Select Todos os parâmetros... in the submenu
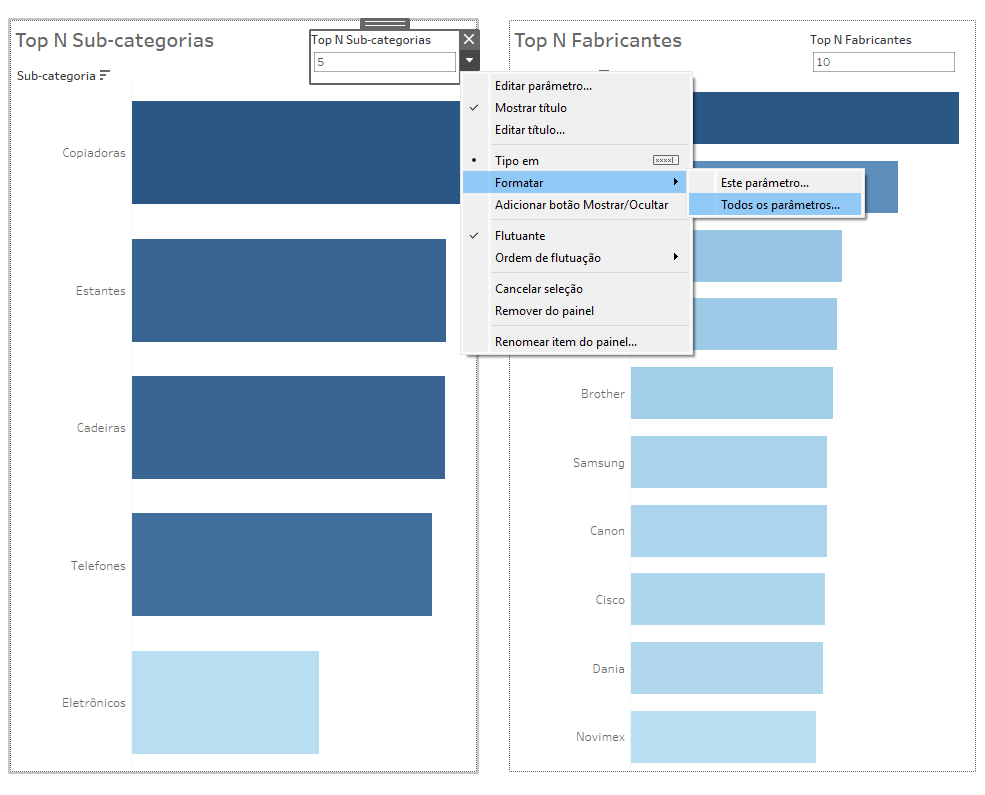 pos(780,205)
